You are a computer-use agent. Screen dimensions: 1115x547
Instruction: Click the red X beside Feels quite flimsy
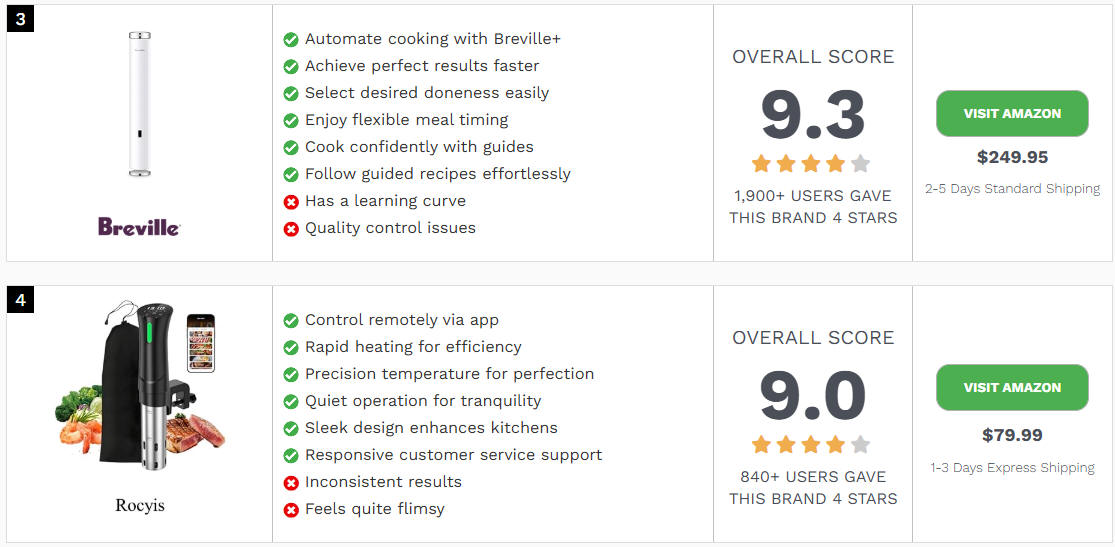coord(291,510)
